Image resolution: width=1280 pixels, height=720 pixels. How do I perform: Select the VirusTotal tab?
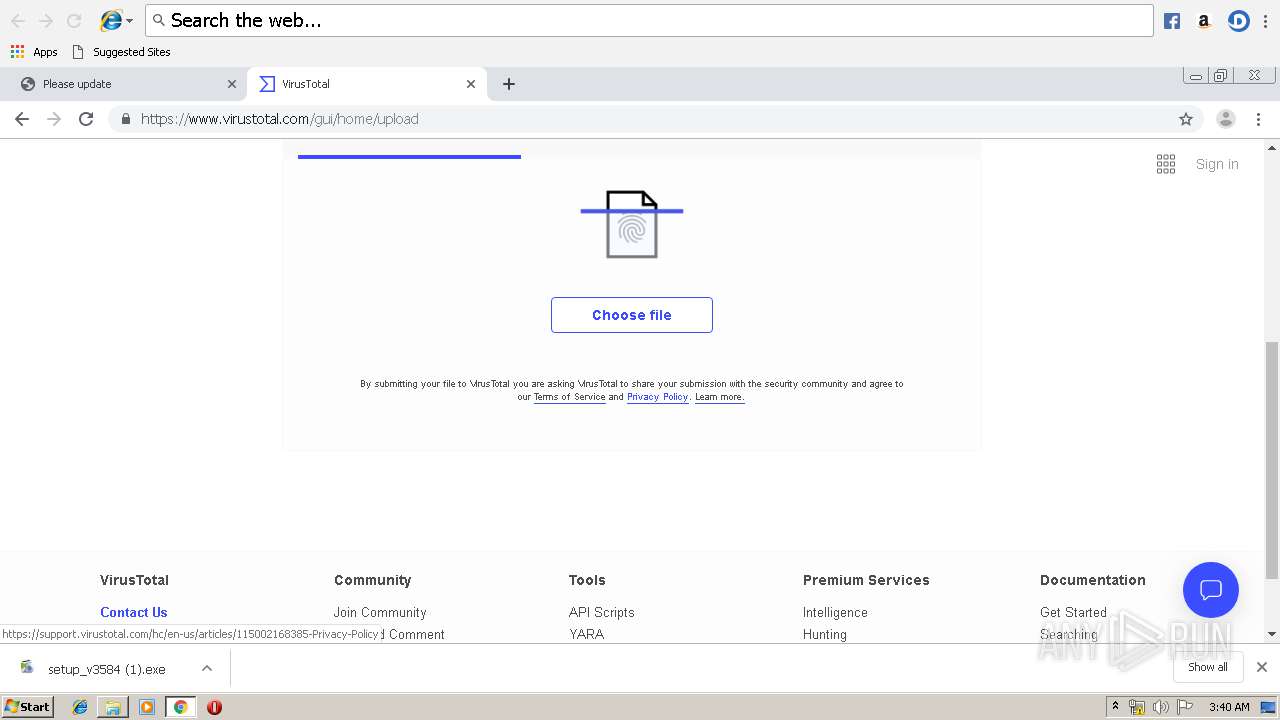(x=366, y=84)
